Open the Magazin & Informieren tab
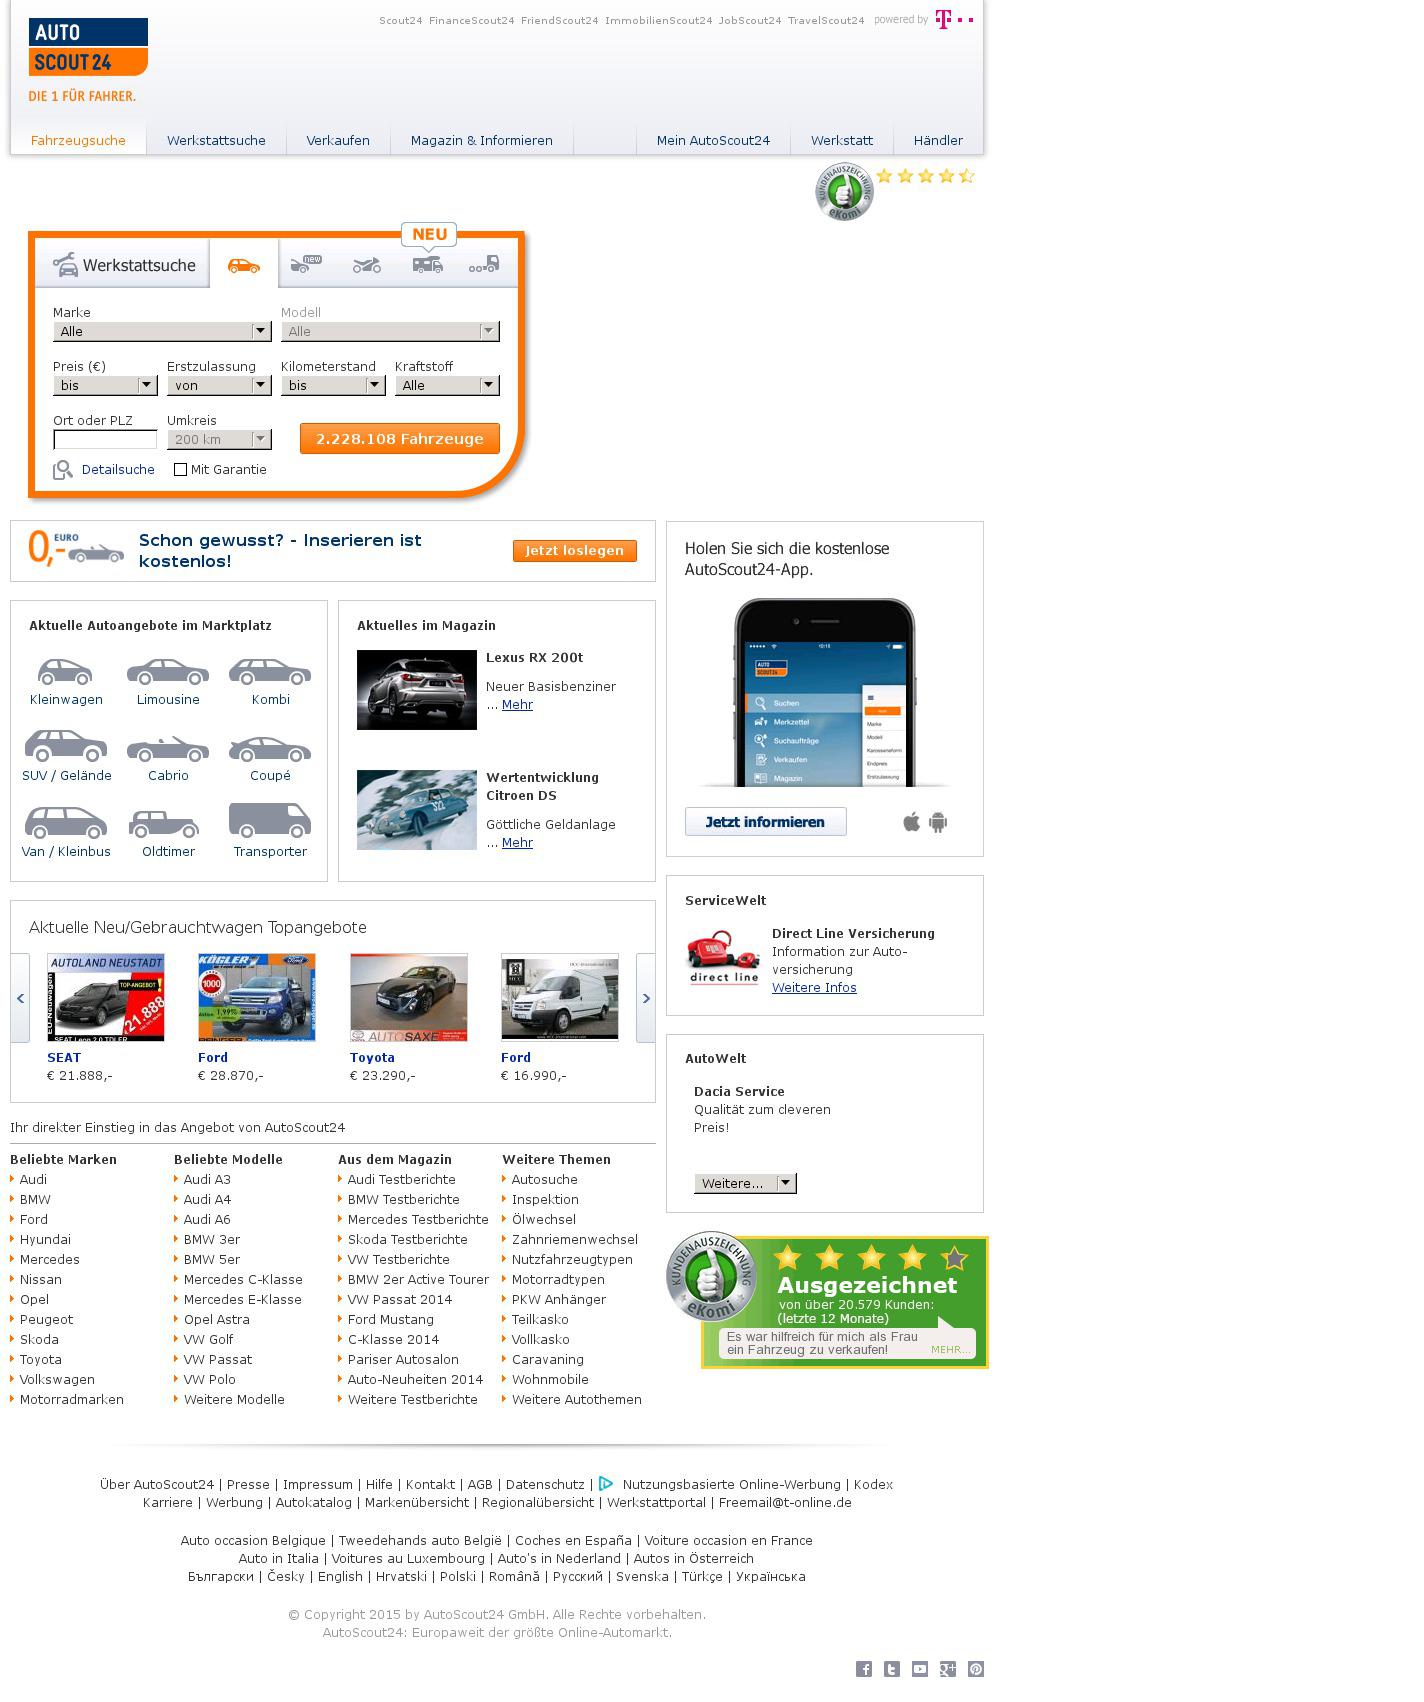Viewport: 1424px width, 1702px height. (x=482, y=140)
